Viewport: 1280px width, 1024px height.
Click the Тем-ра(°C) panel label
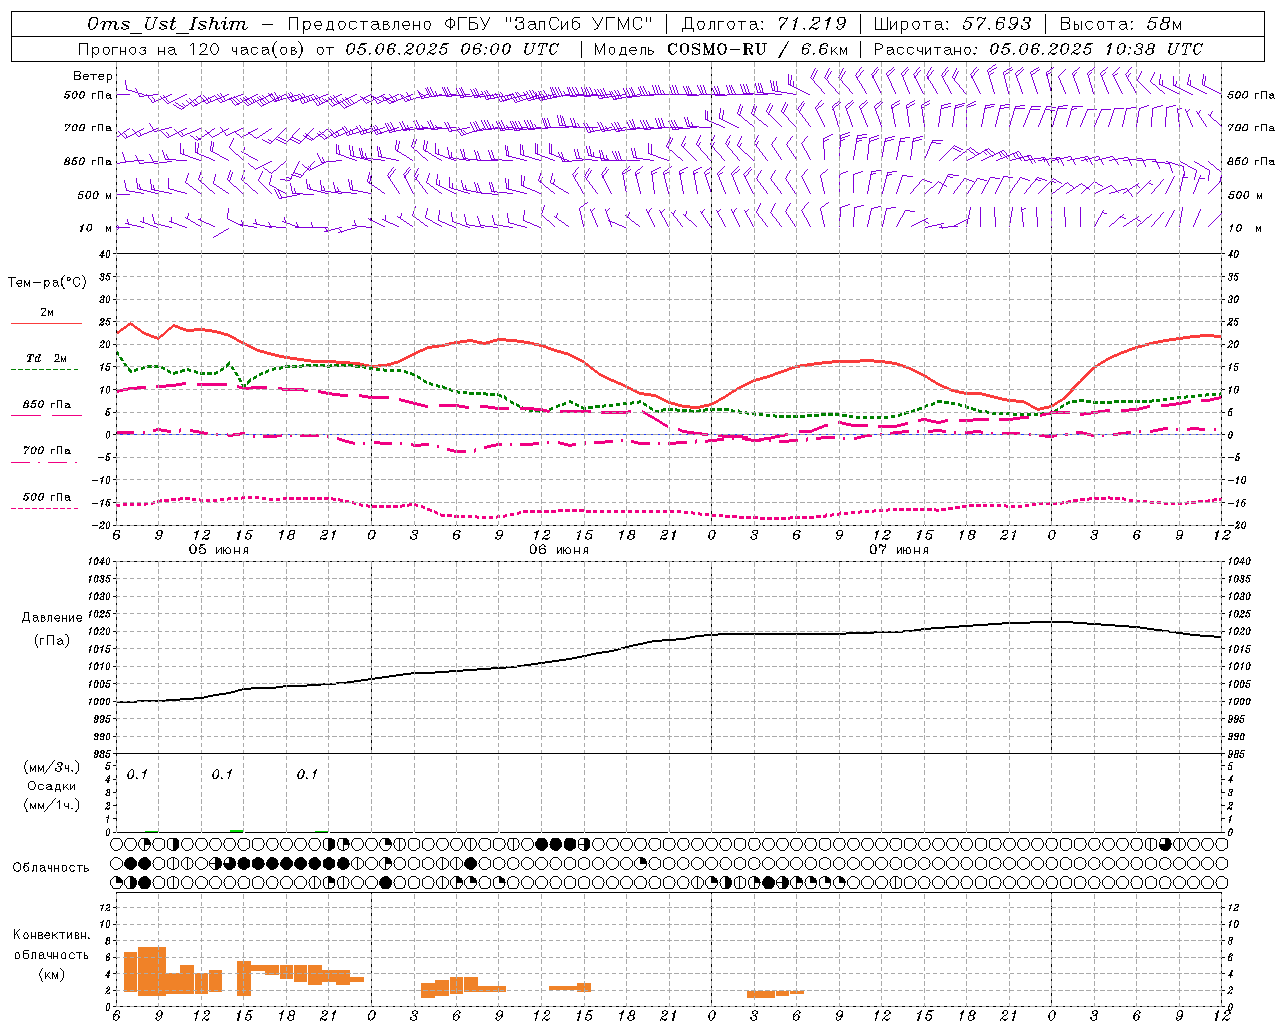47,283
